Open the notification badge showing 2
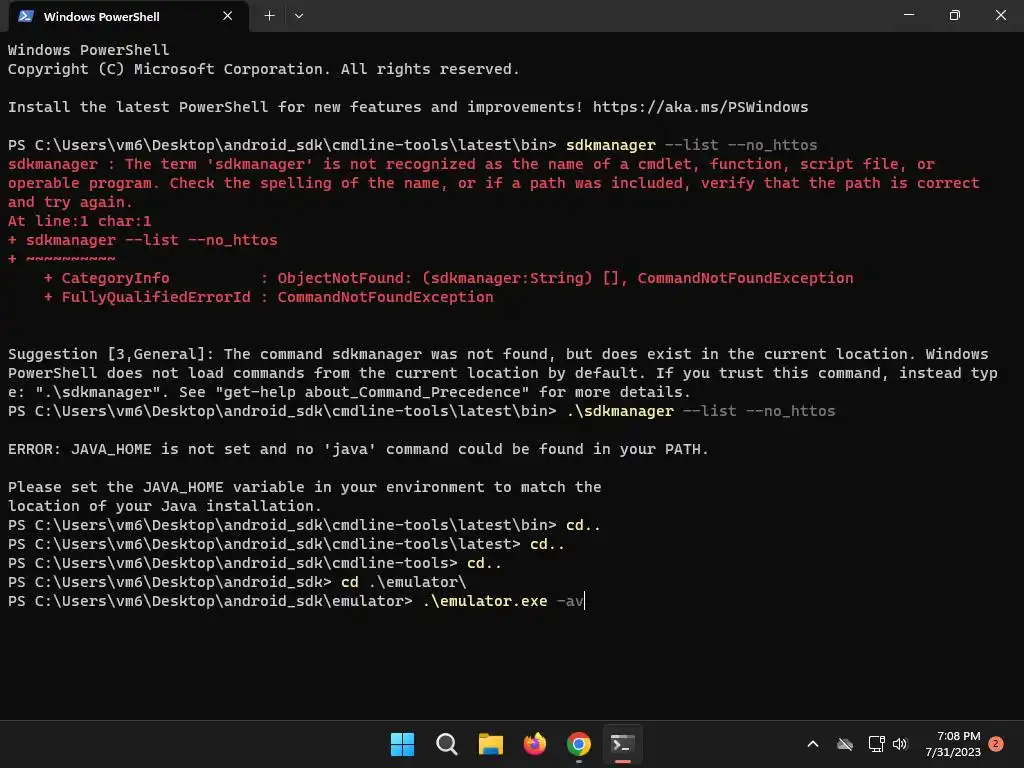Viewport: 1024px width, 768px height. pos(996,744)
